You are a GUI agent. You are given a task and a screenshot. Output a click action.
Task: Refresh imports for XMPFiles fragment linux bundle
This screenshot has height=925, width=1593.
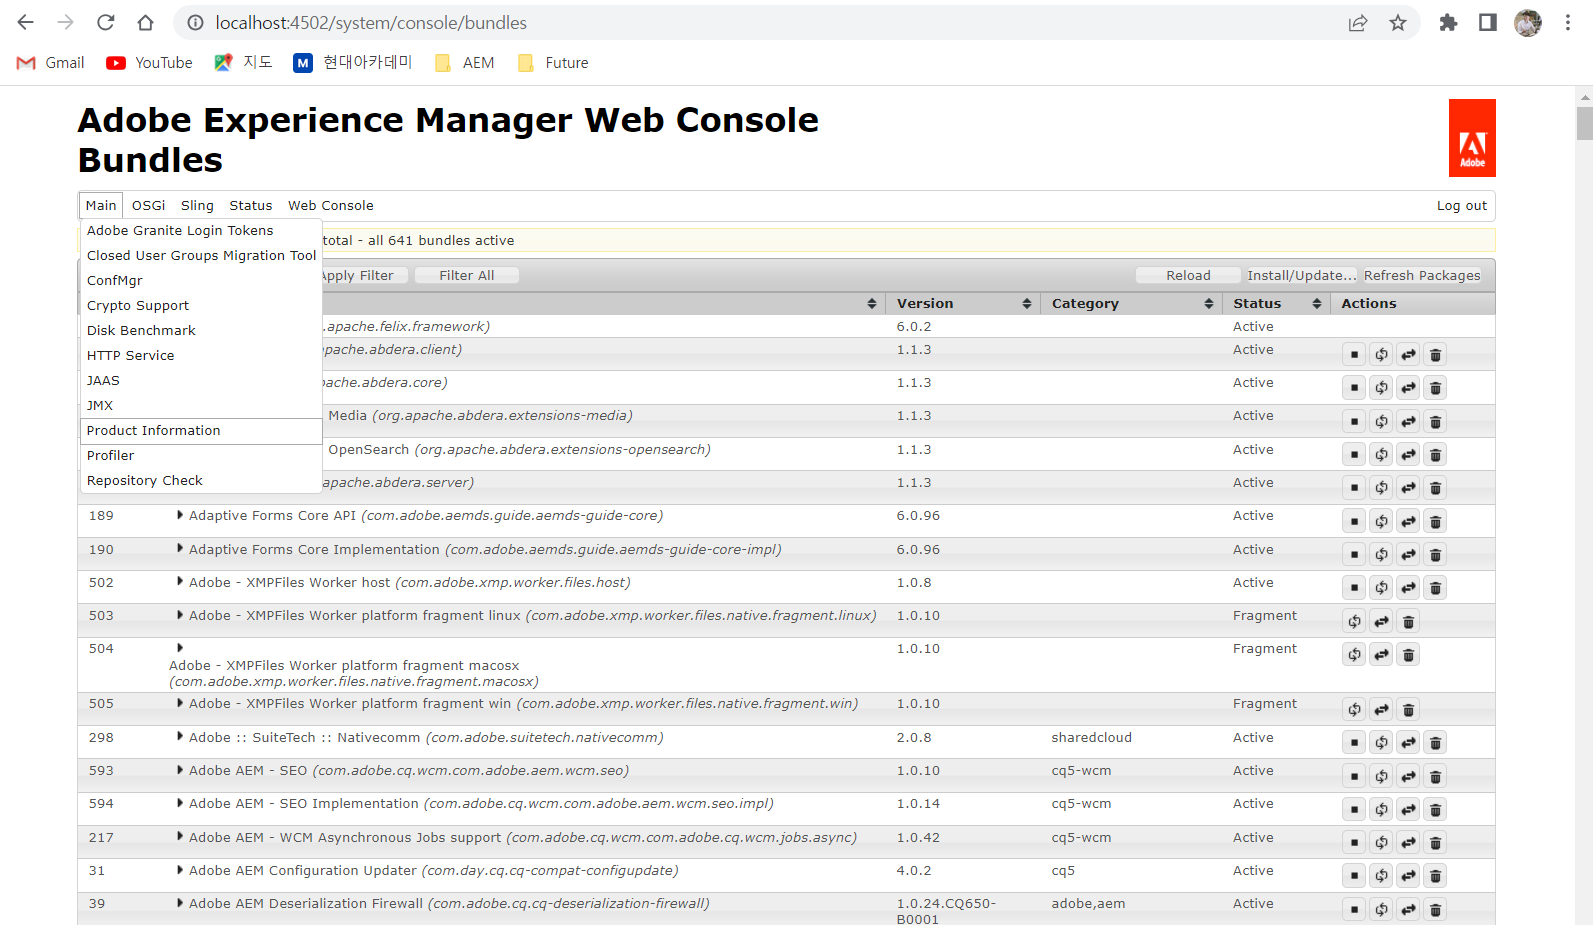pos(1354,621)
